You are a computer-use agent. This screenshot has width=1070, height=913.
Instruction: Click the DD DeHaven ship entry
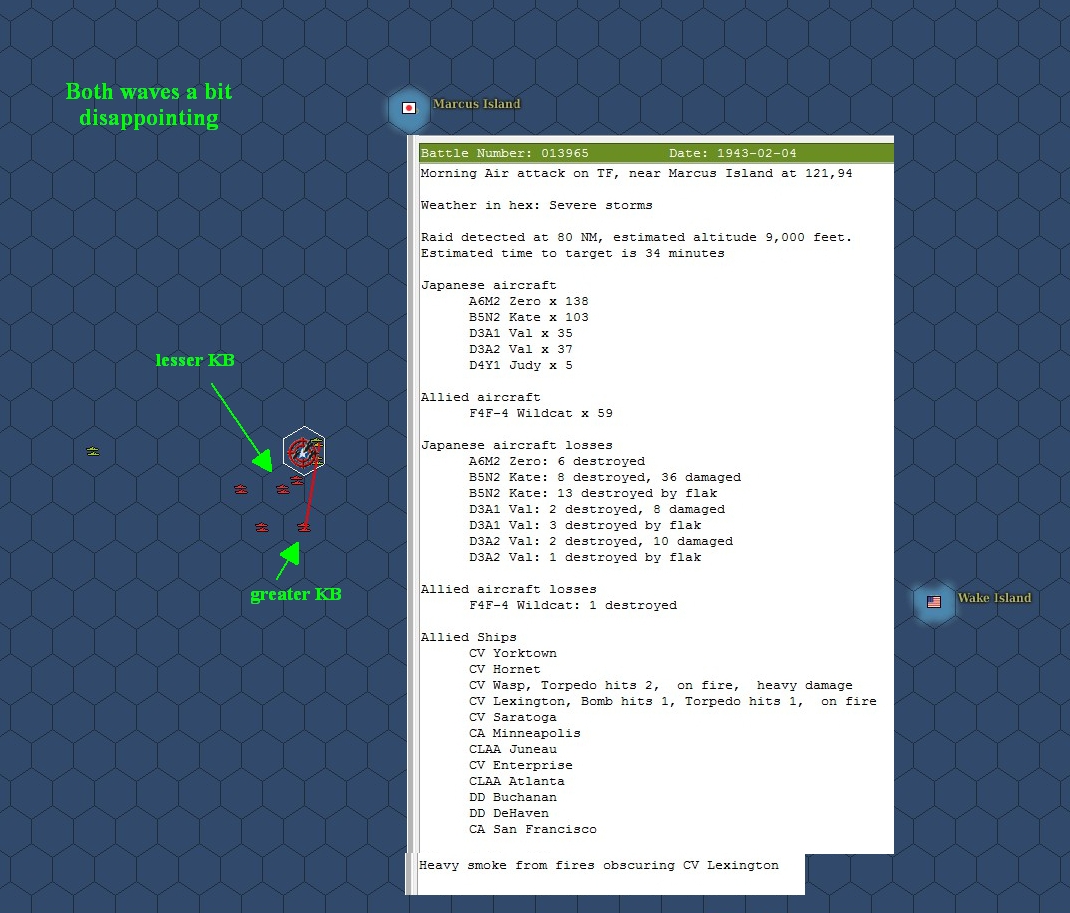[x=508, y=813]
